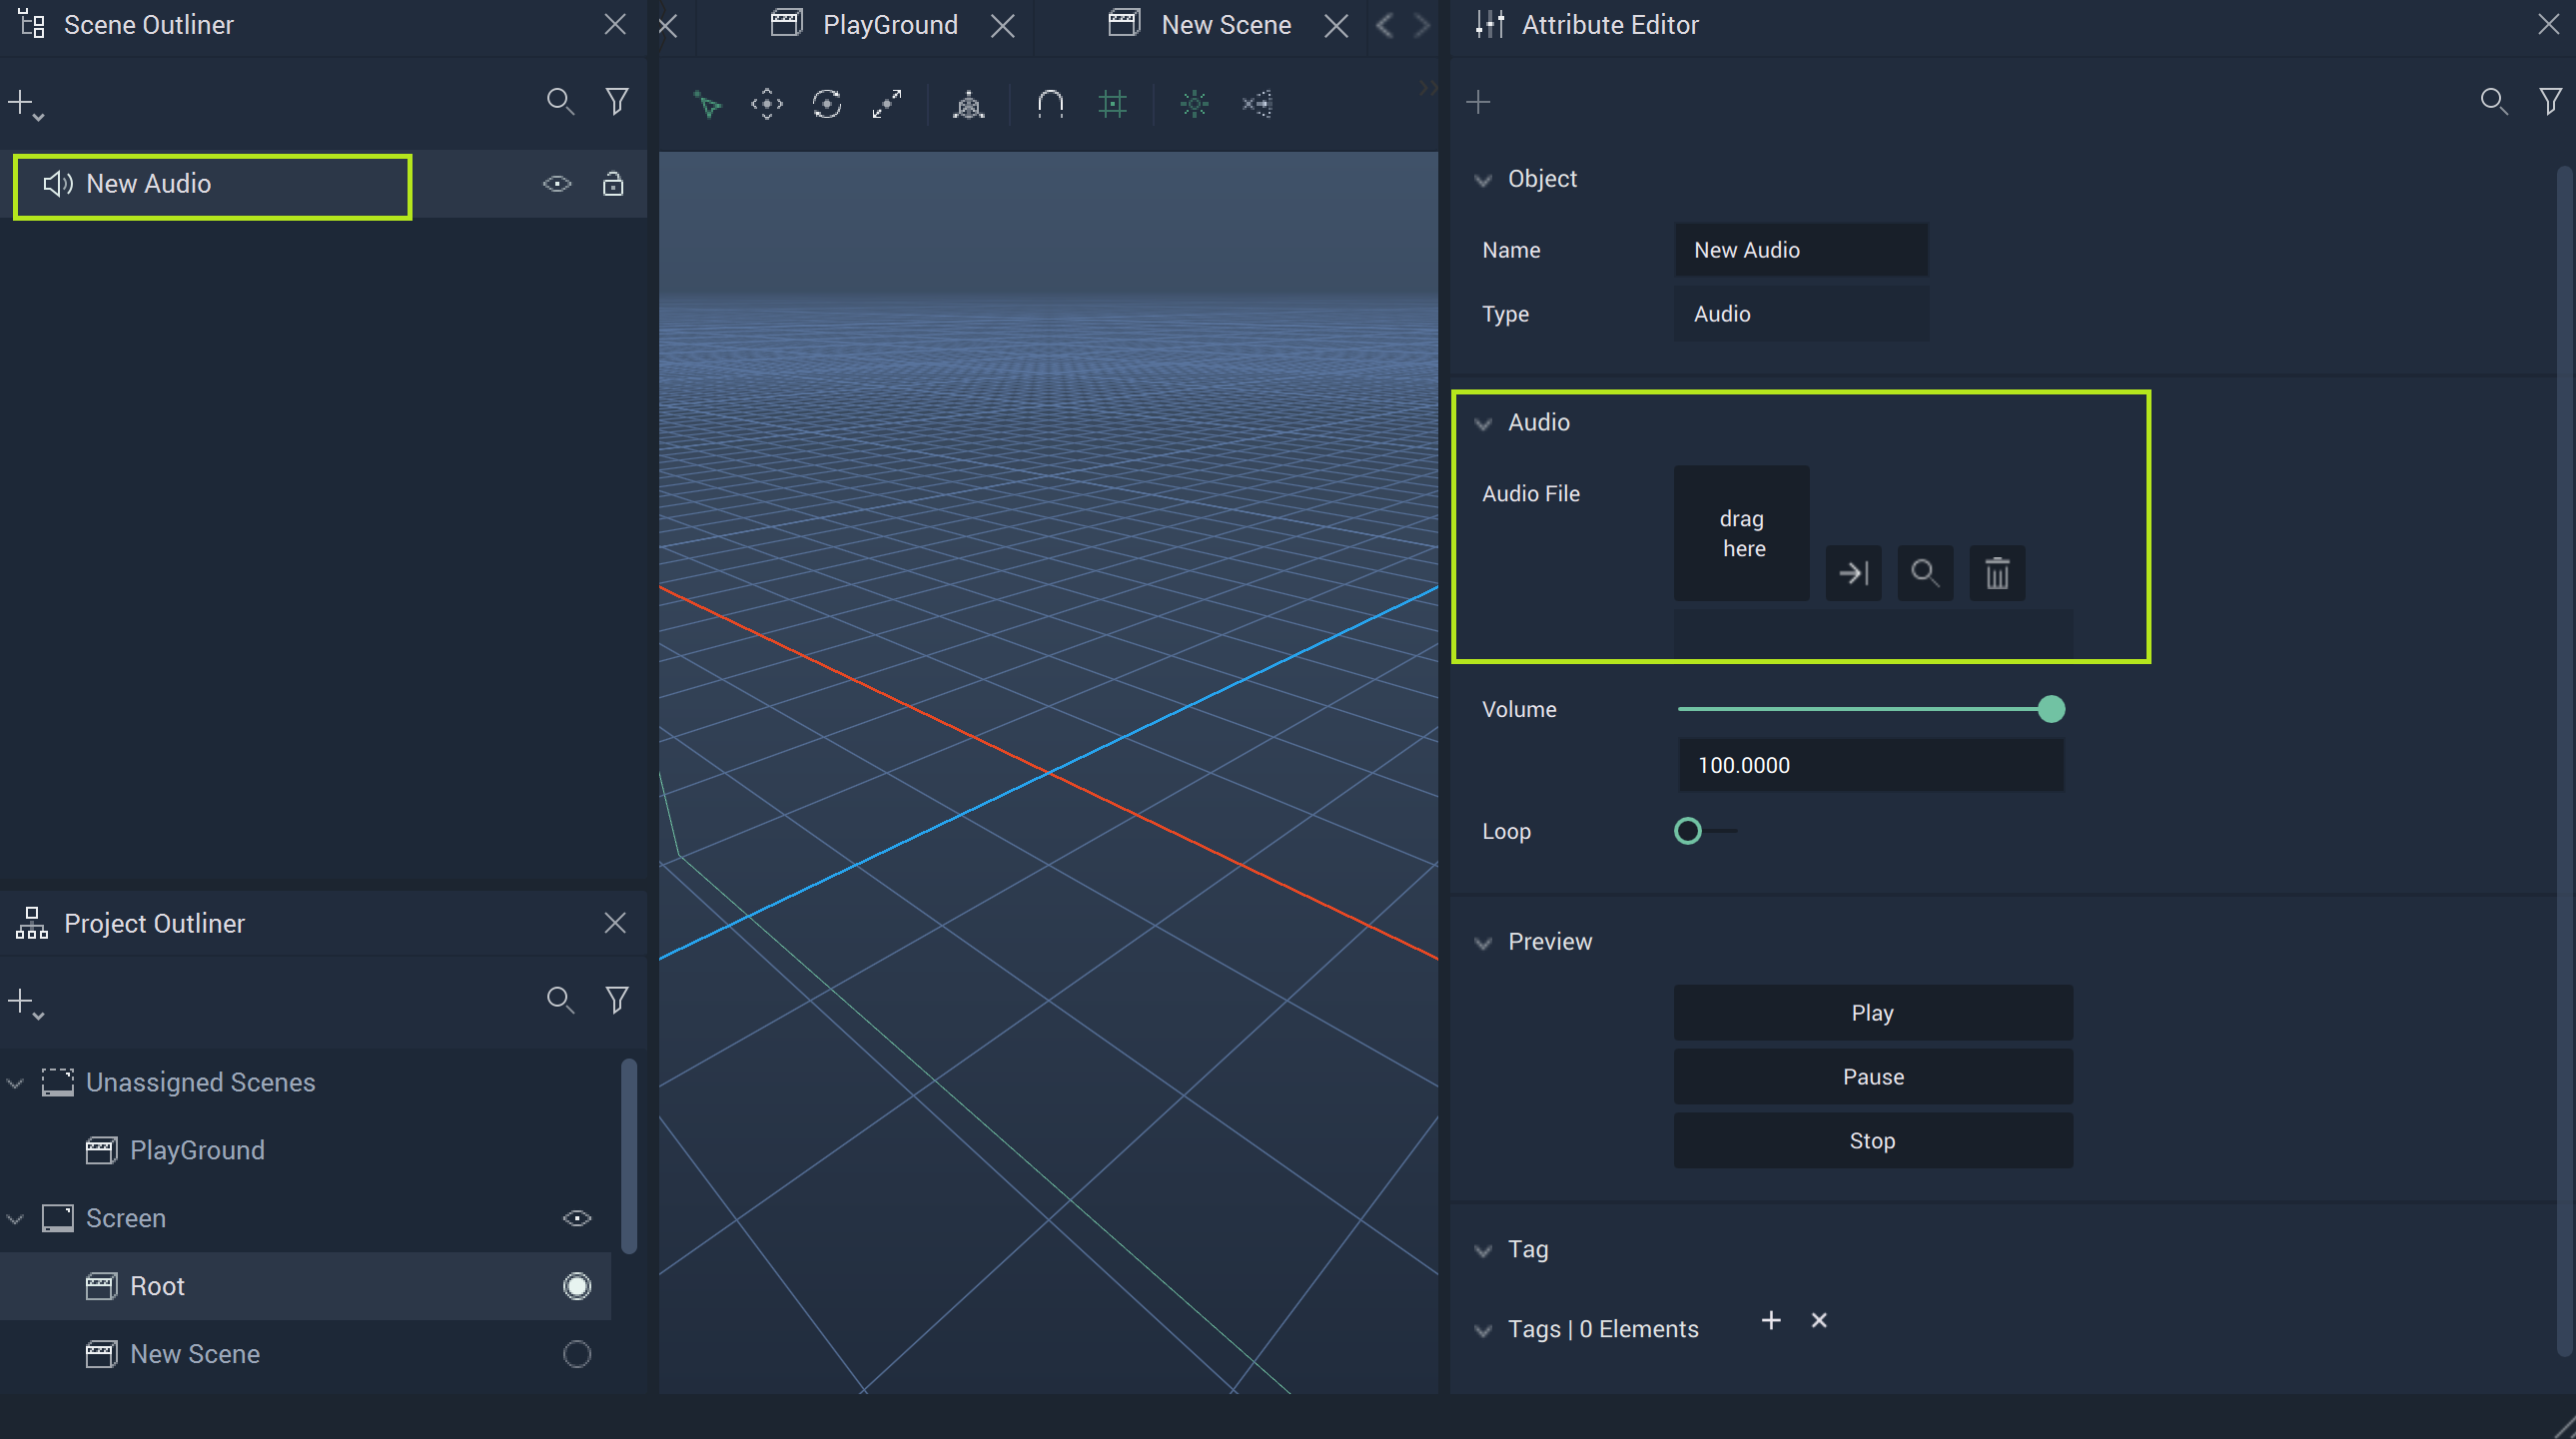Open the add dropdown arrow in Scene Outliner
The height and width of the screenshot is (1439, 2576).
[x=39, y=118]
